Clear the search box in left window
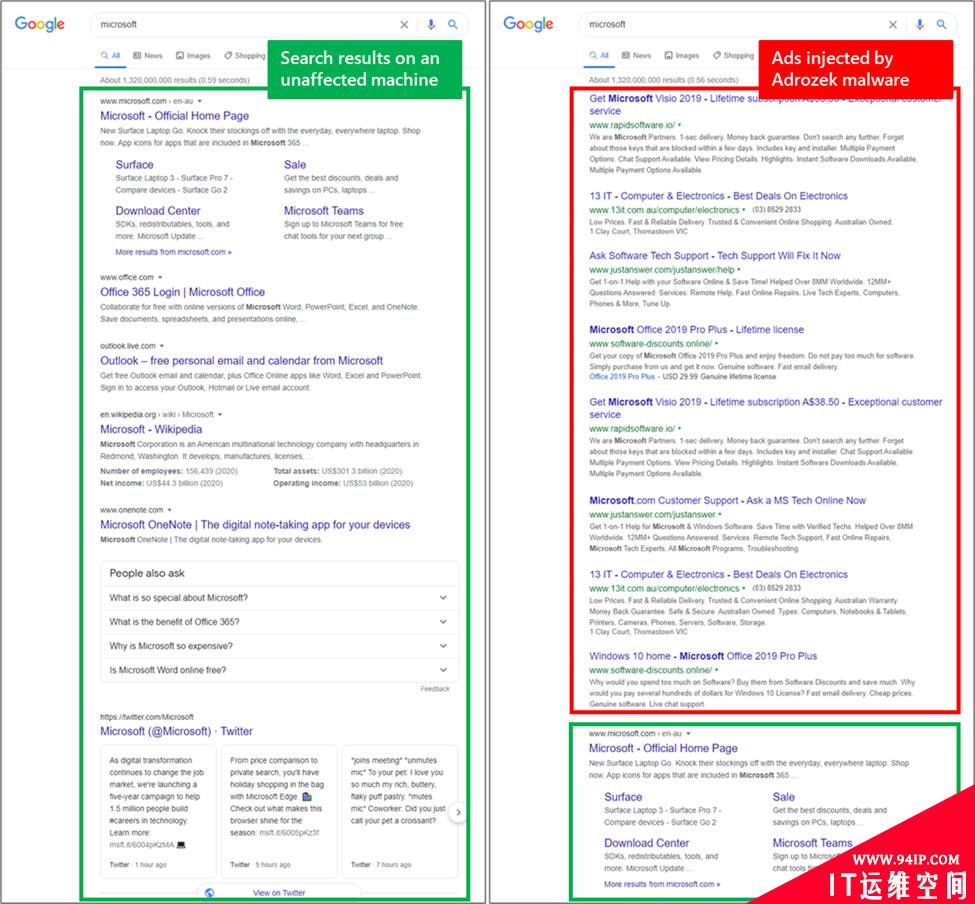 pyautogui.click(x=404, y=24)
